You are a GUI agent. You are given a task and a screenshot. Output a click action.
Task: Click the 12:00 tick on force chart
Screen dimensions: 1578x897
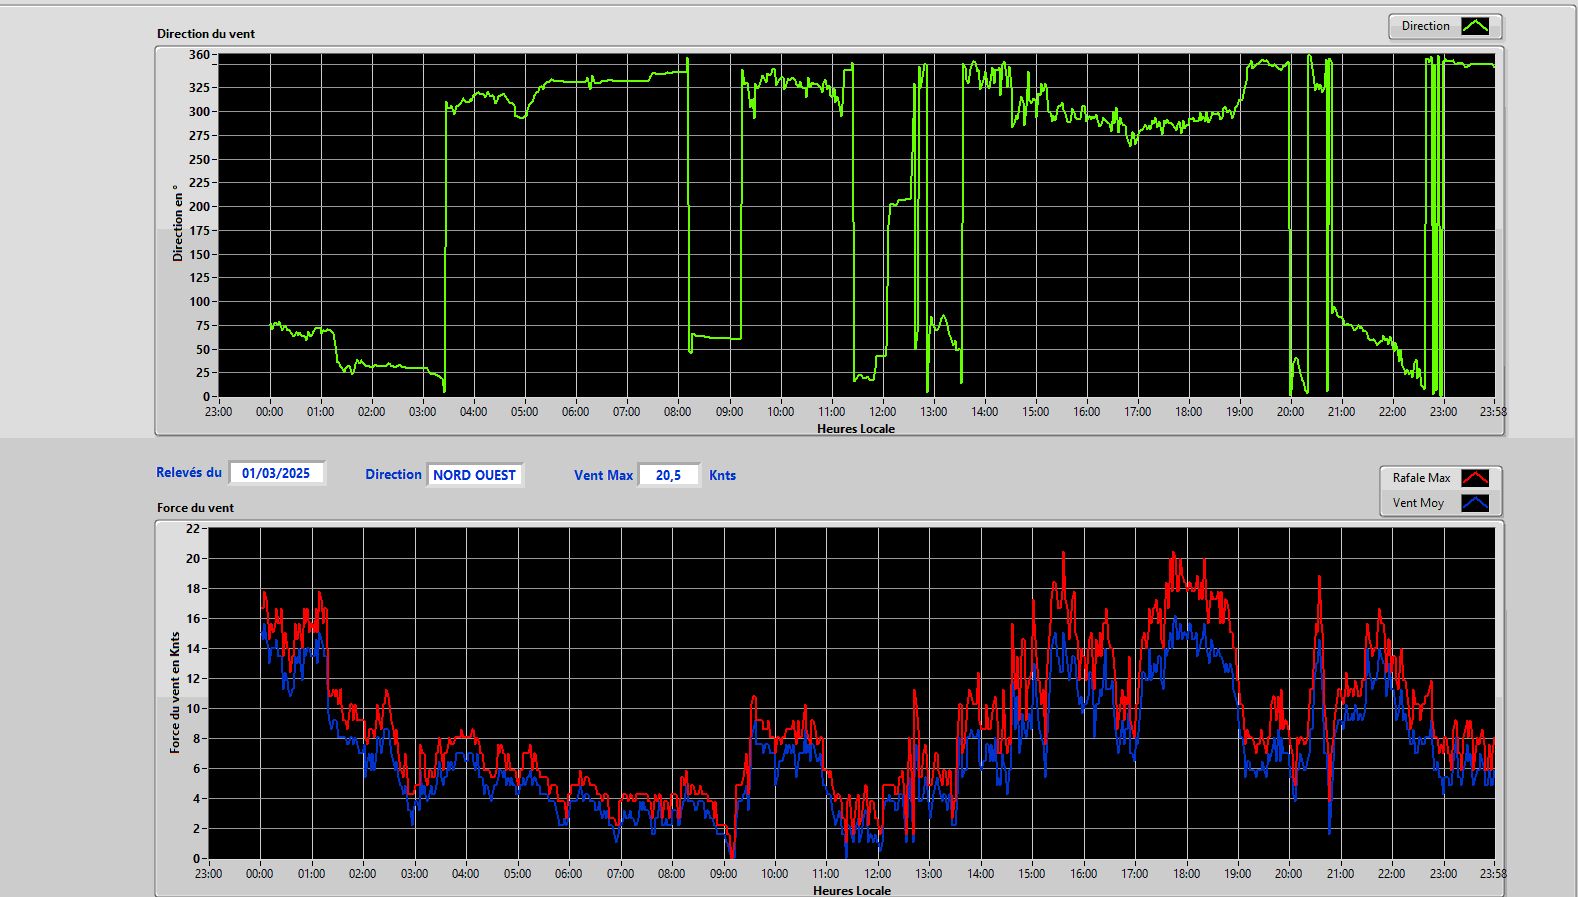877,874
